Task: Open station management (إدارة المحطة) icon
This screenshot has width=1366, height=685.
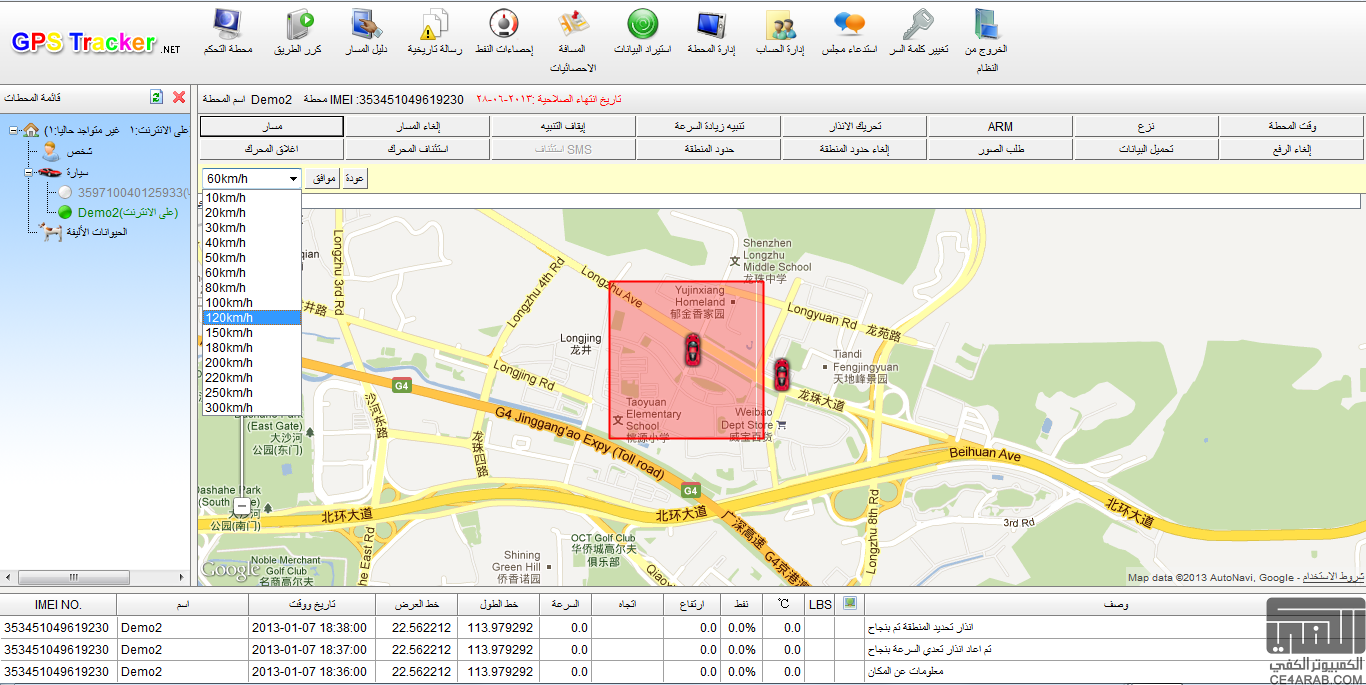Action: click(711, 23)
